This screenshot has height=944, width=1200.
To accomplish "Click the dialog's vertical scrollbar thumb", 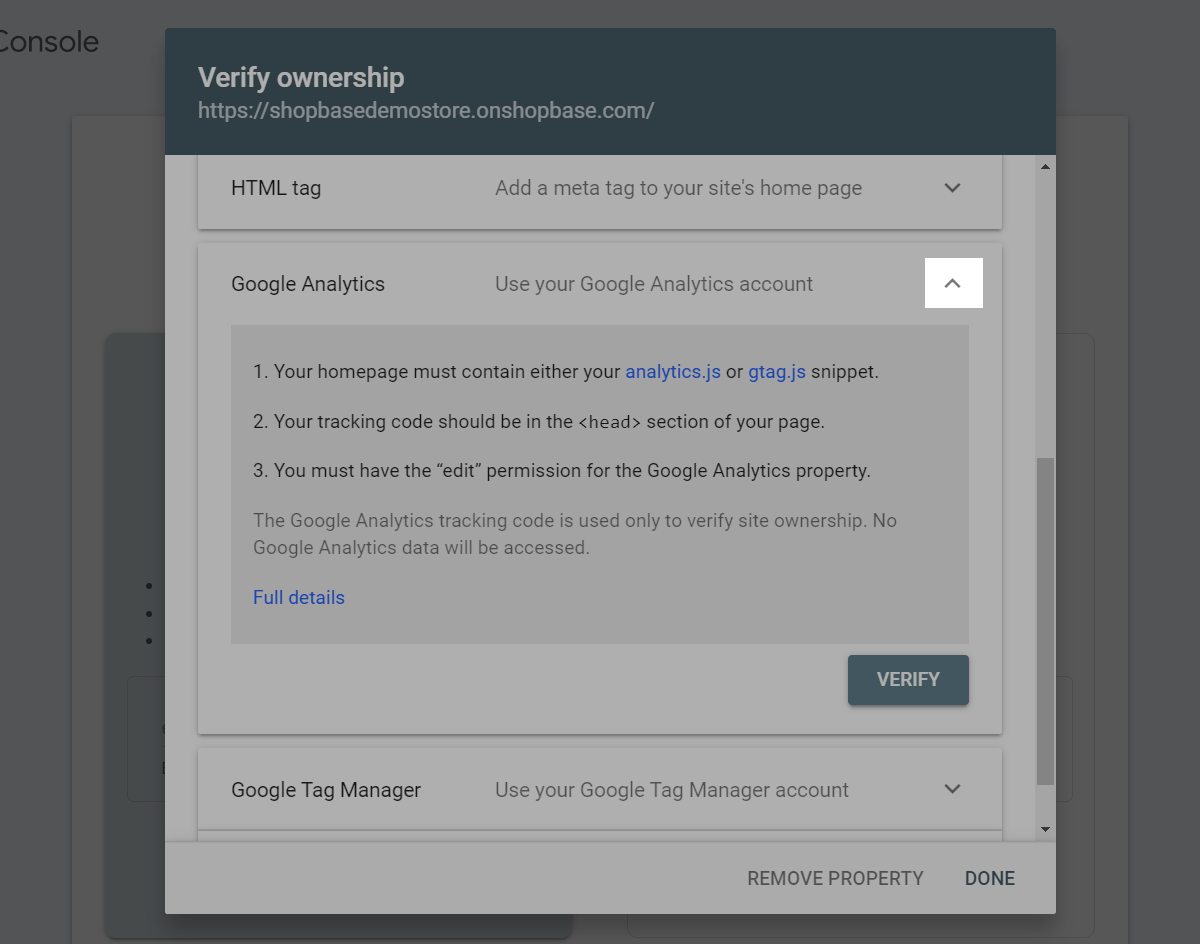I will tap(1046, 621).
